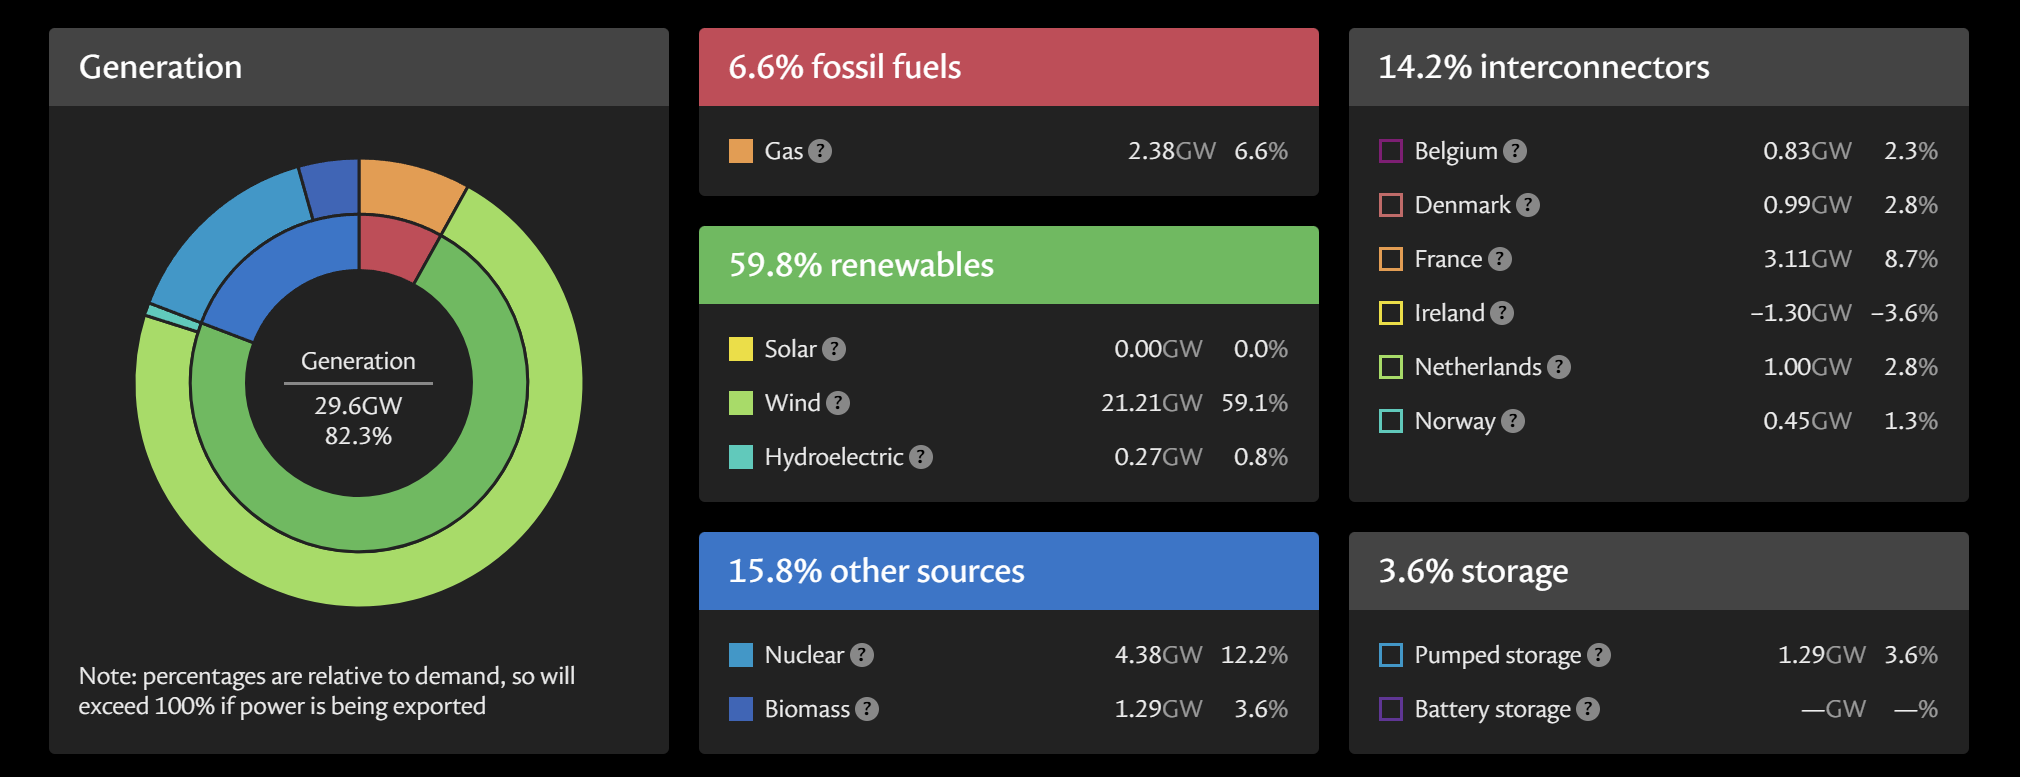Click the light green Wind swatch

point(741,403)
